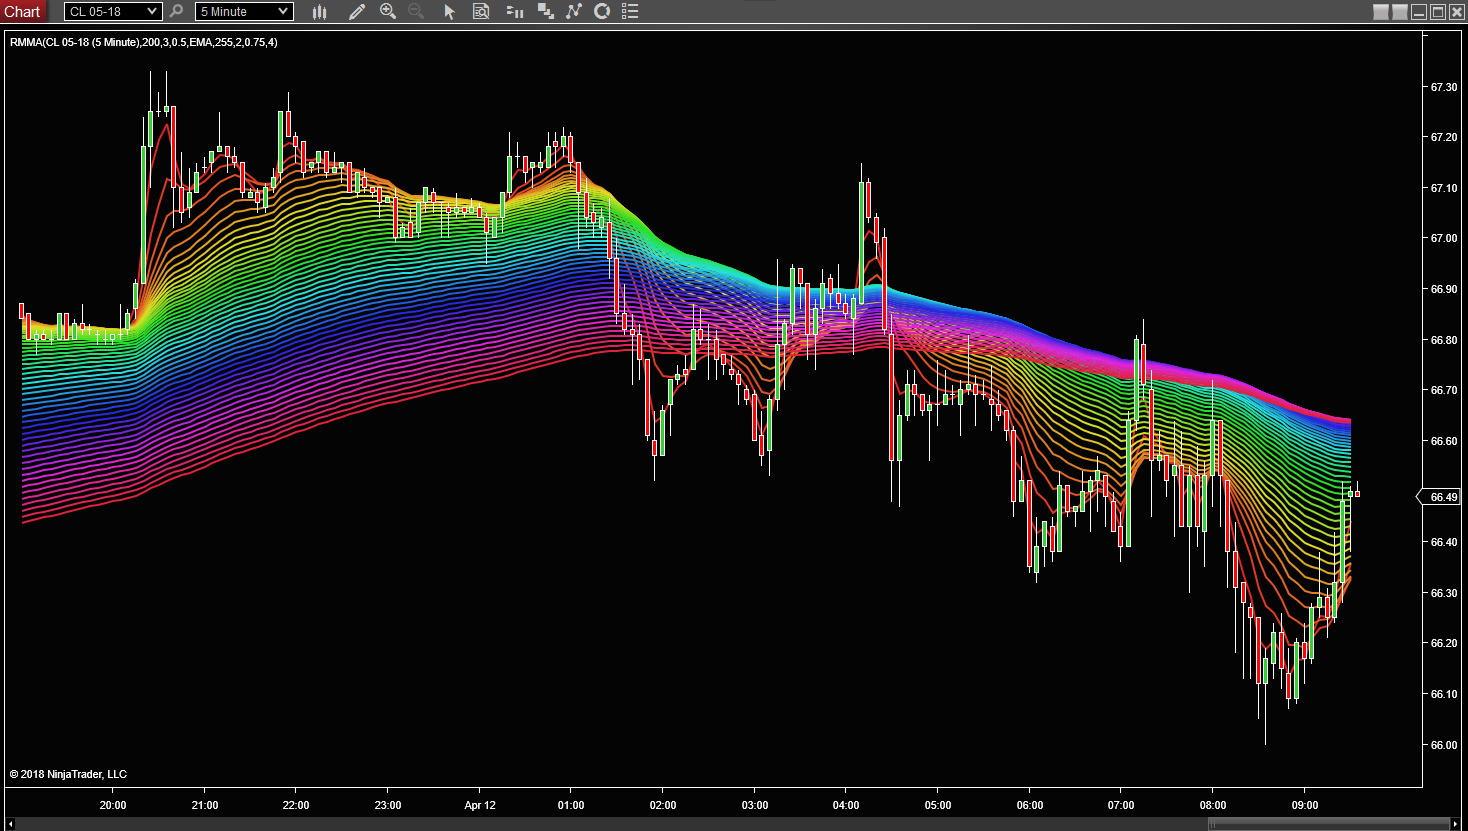The image size is (1468, 831).
Task: Click the scrollbar left arrow at bottom
Action: pyautogui.click(x=11, y=824)
